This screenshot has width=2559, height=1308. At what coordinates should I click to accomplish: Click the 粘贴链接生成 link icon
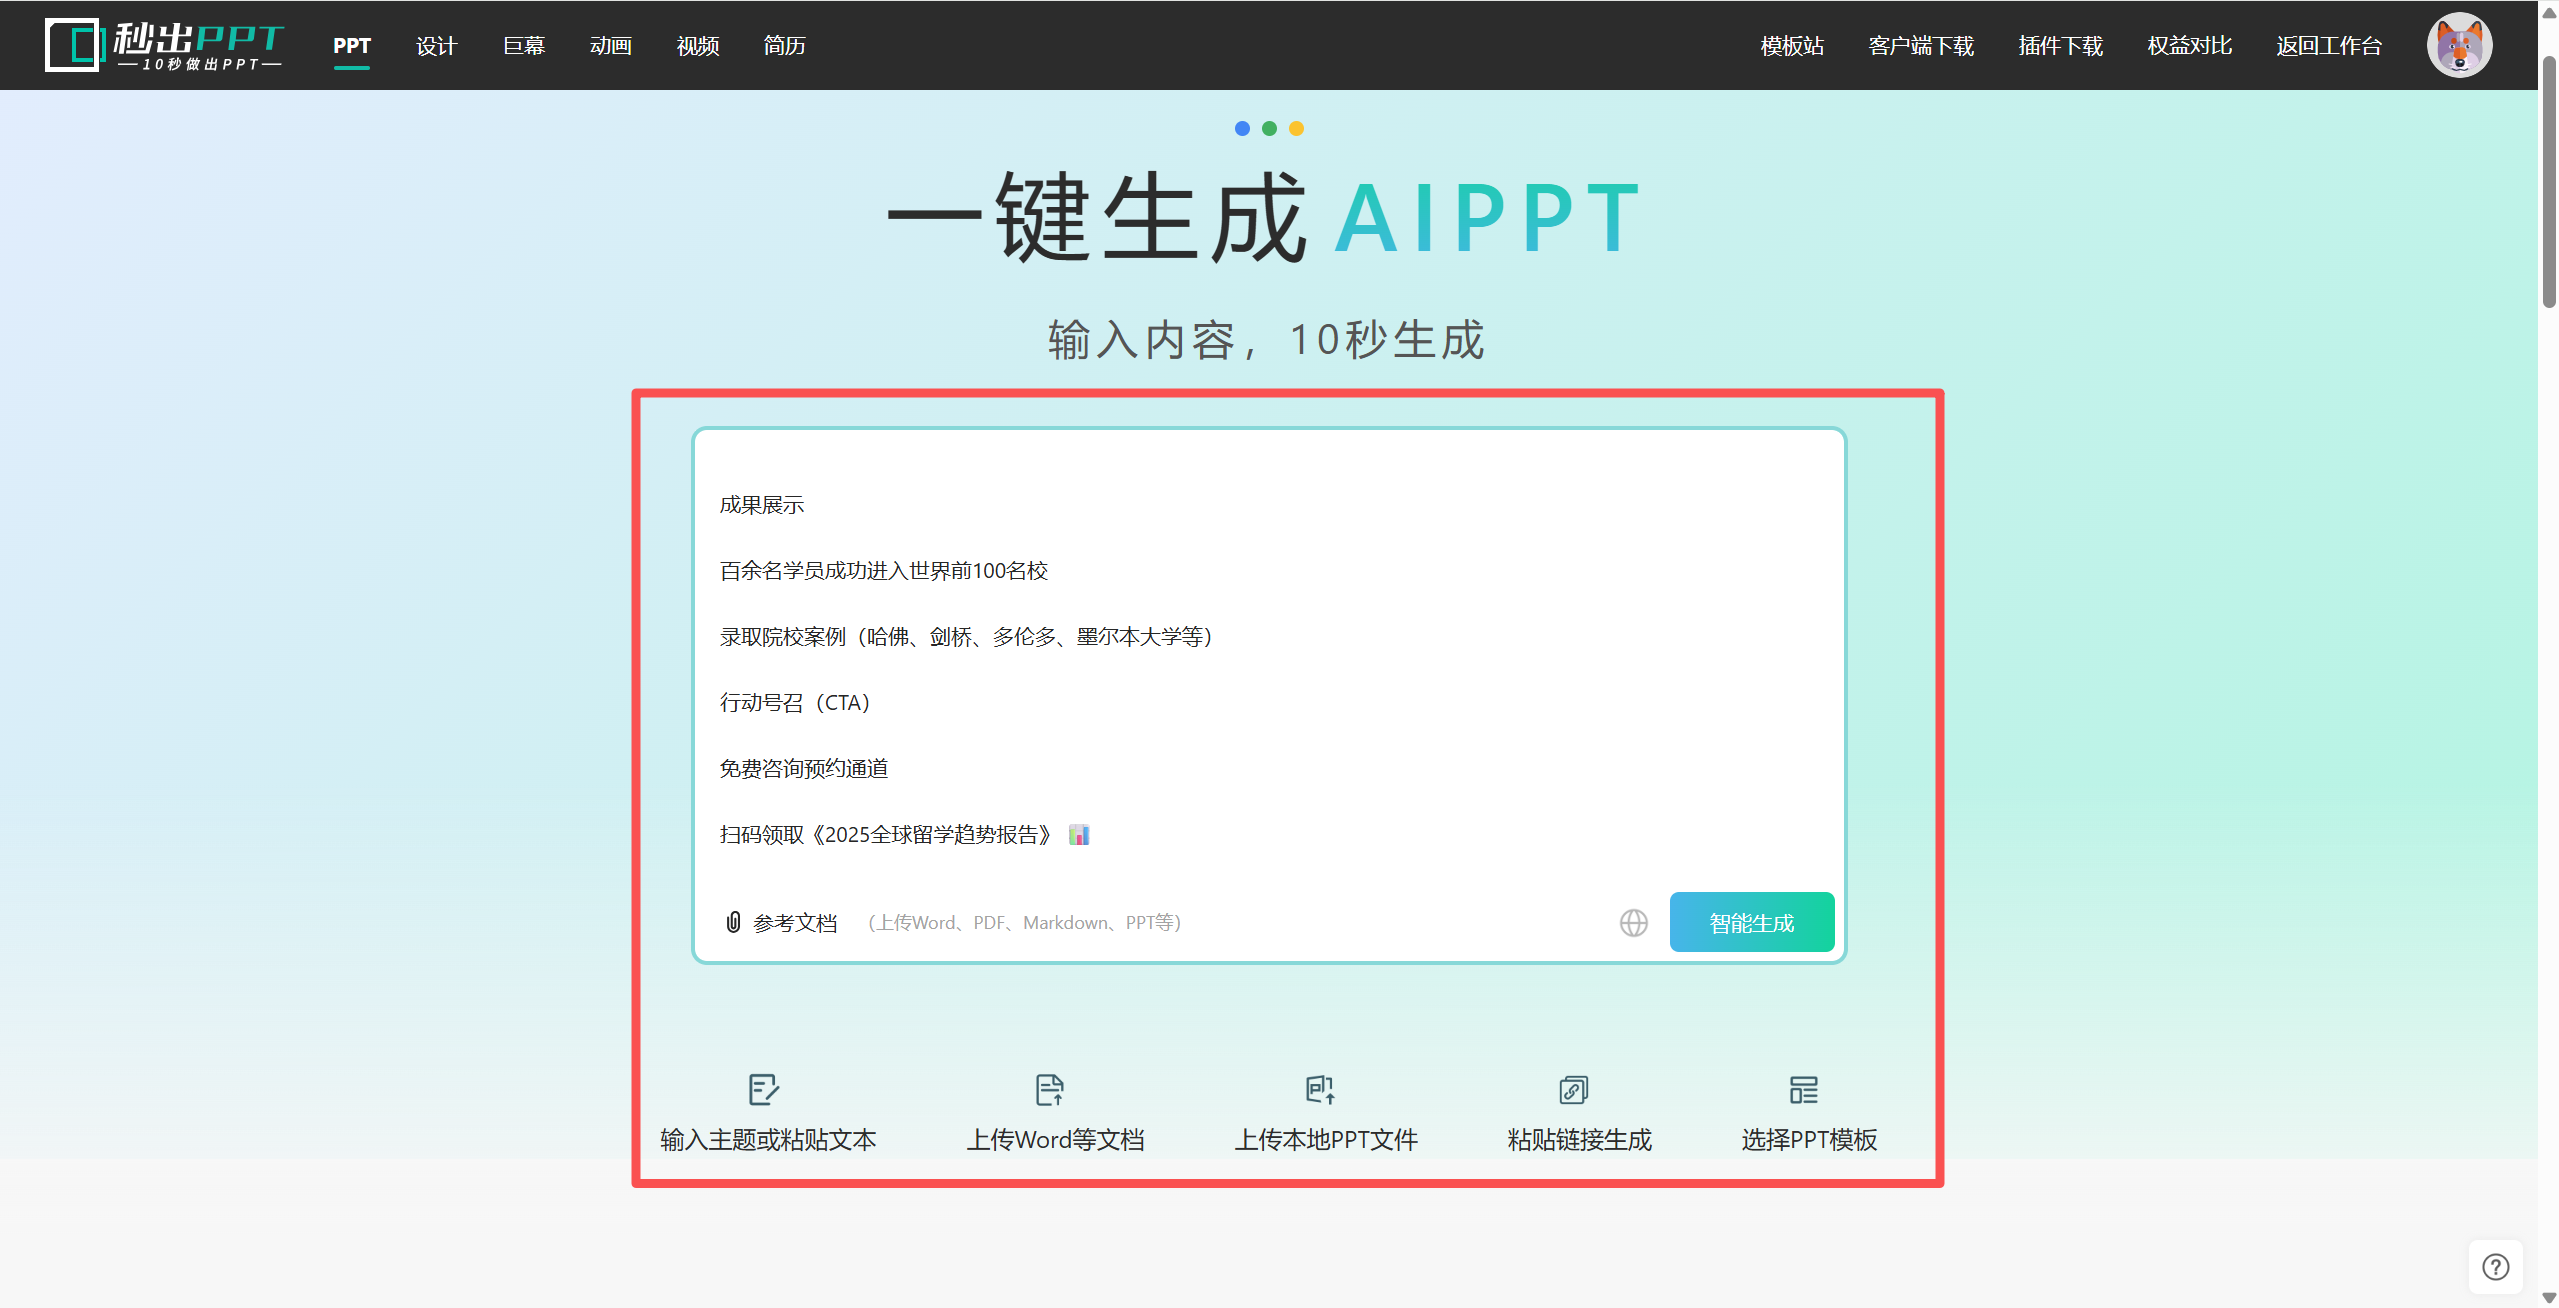coord(1573,1089)
